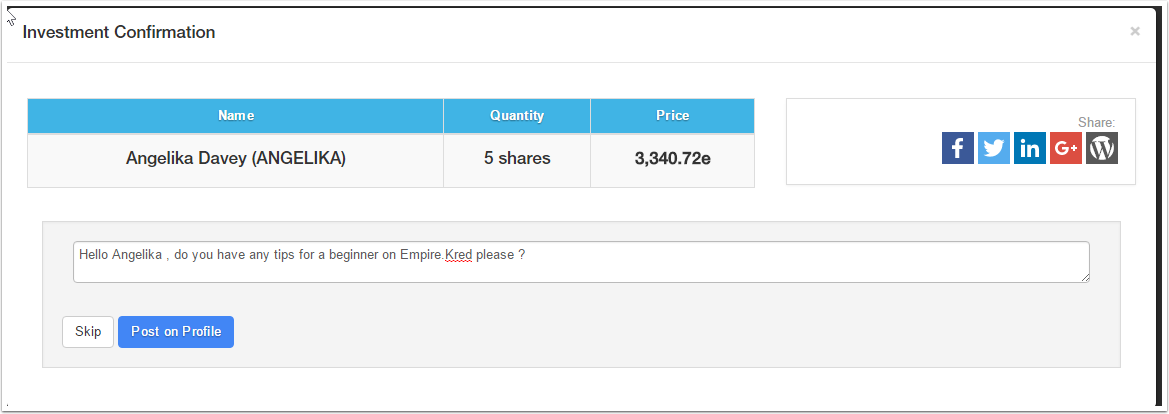This screenshot has height=414, width=1169.
Task: Click the Share: label
Action: (1096, 122)
